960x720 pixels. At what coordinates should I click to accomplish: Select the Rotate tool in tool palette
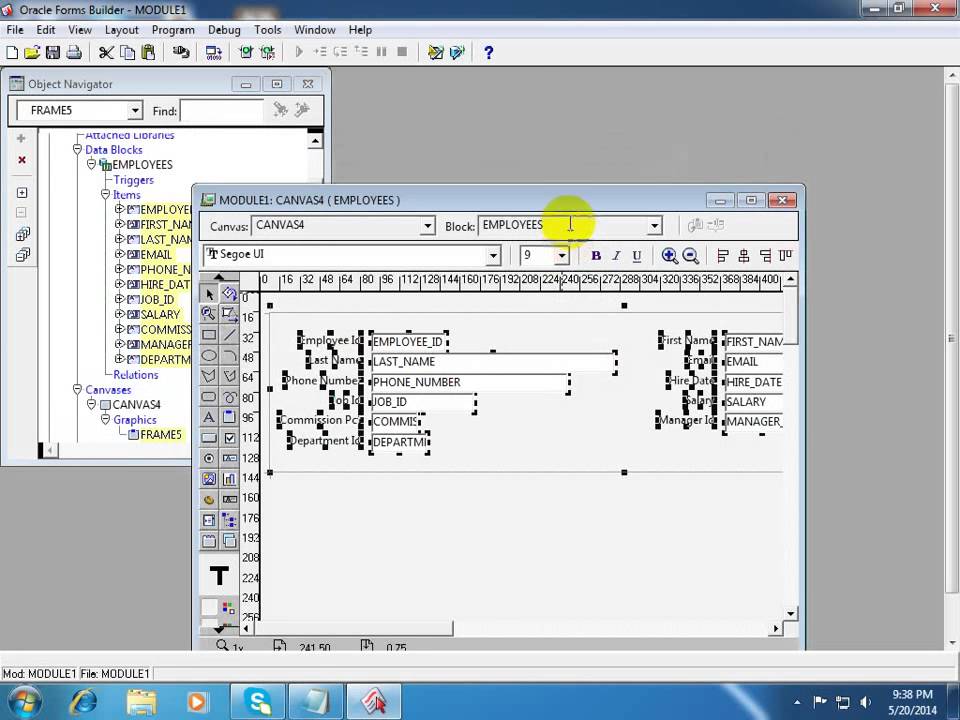pos(230,294)
